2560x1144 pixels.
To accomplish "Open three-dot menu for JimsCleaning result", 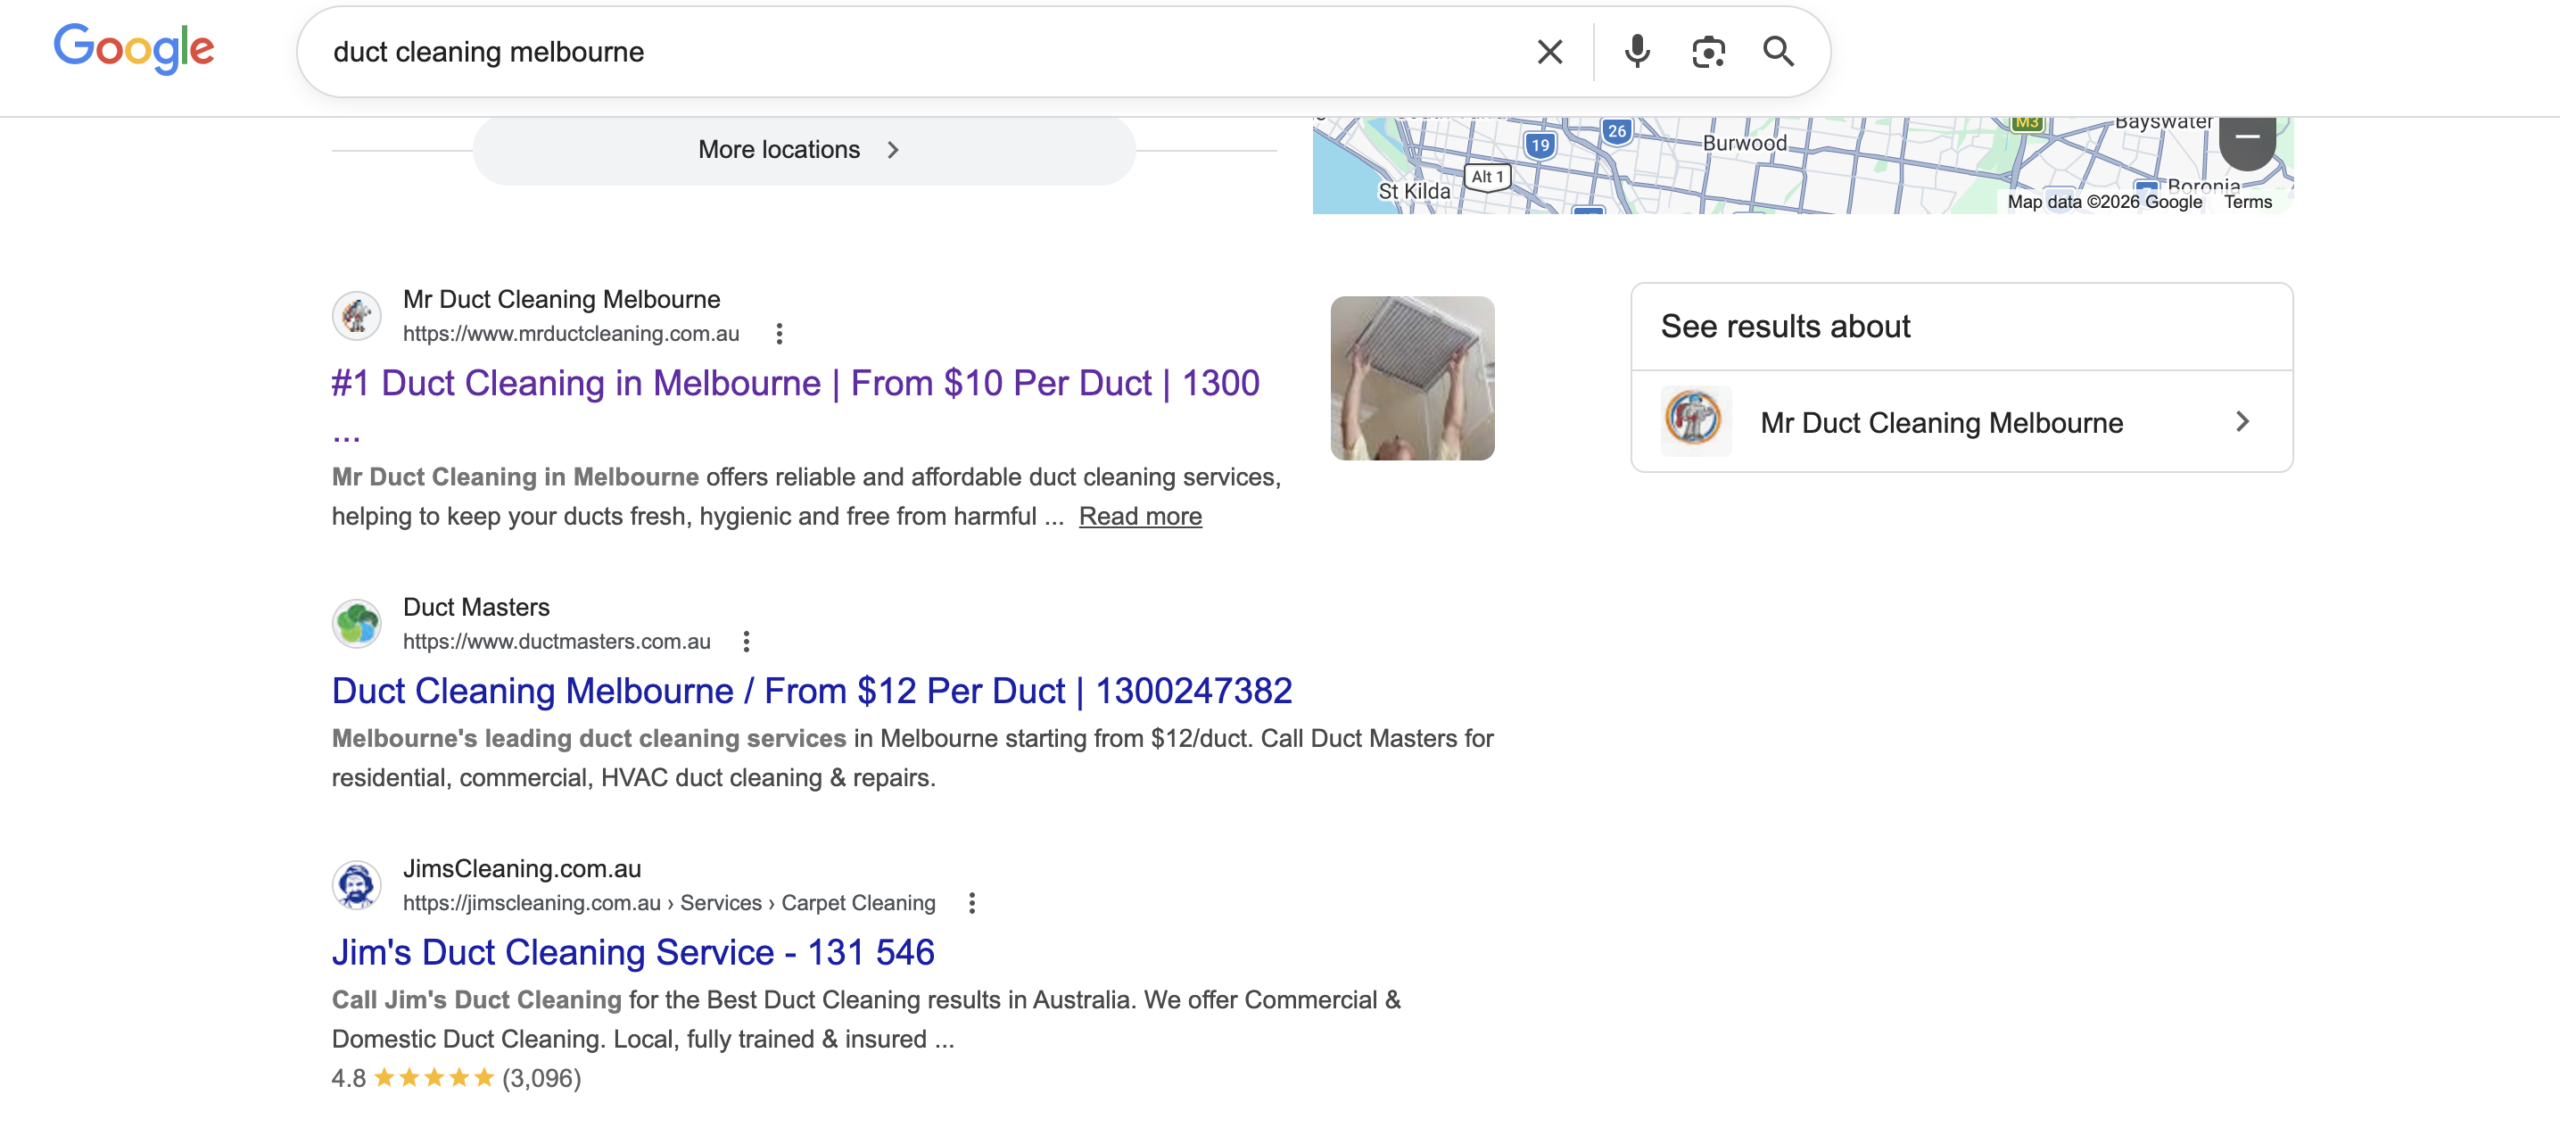I will click(x=971, y=904).
